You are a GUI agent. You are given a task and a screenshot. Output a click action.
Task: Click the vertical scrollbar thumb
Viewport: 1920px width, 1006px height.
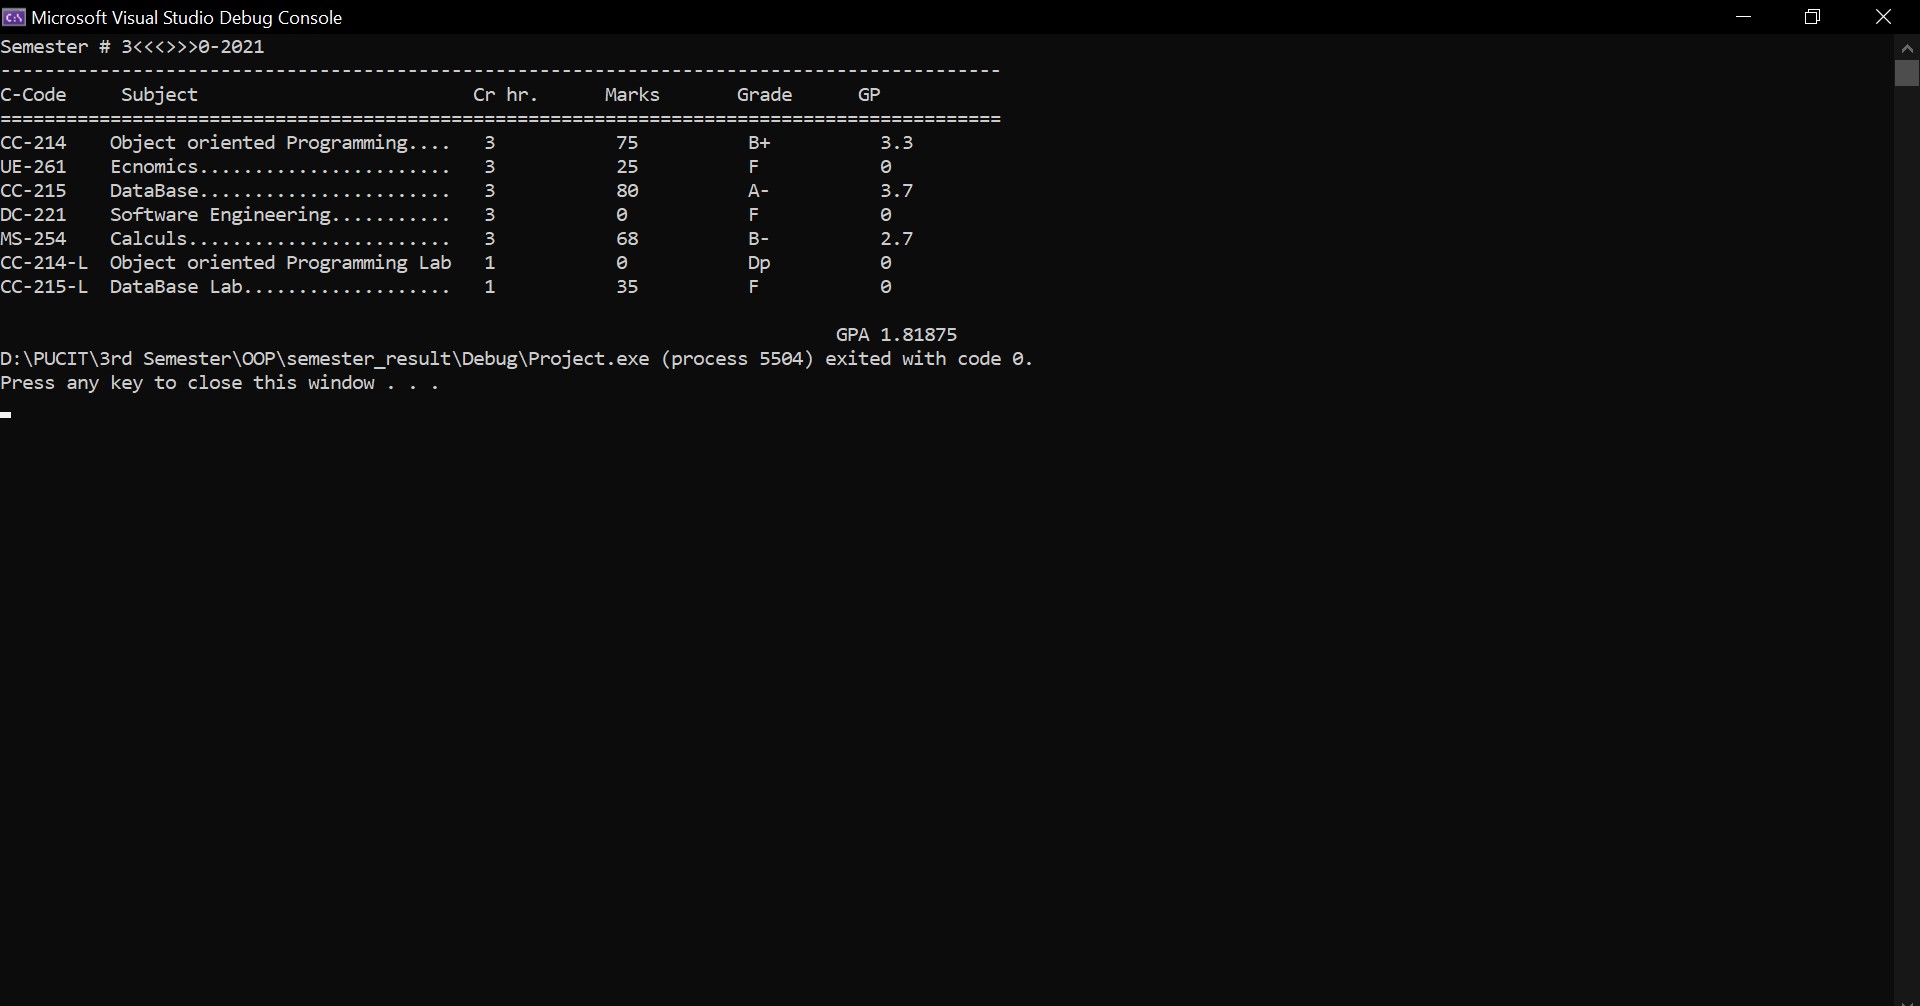1906,73
